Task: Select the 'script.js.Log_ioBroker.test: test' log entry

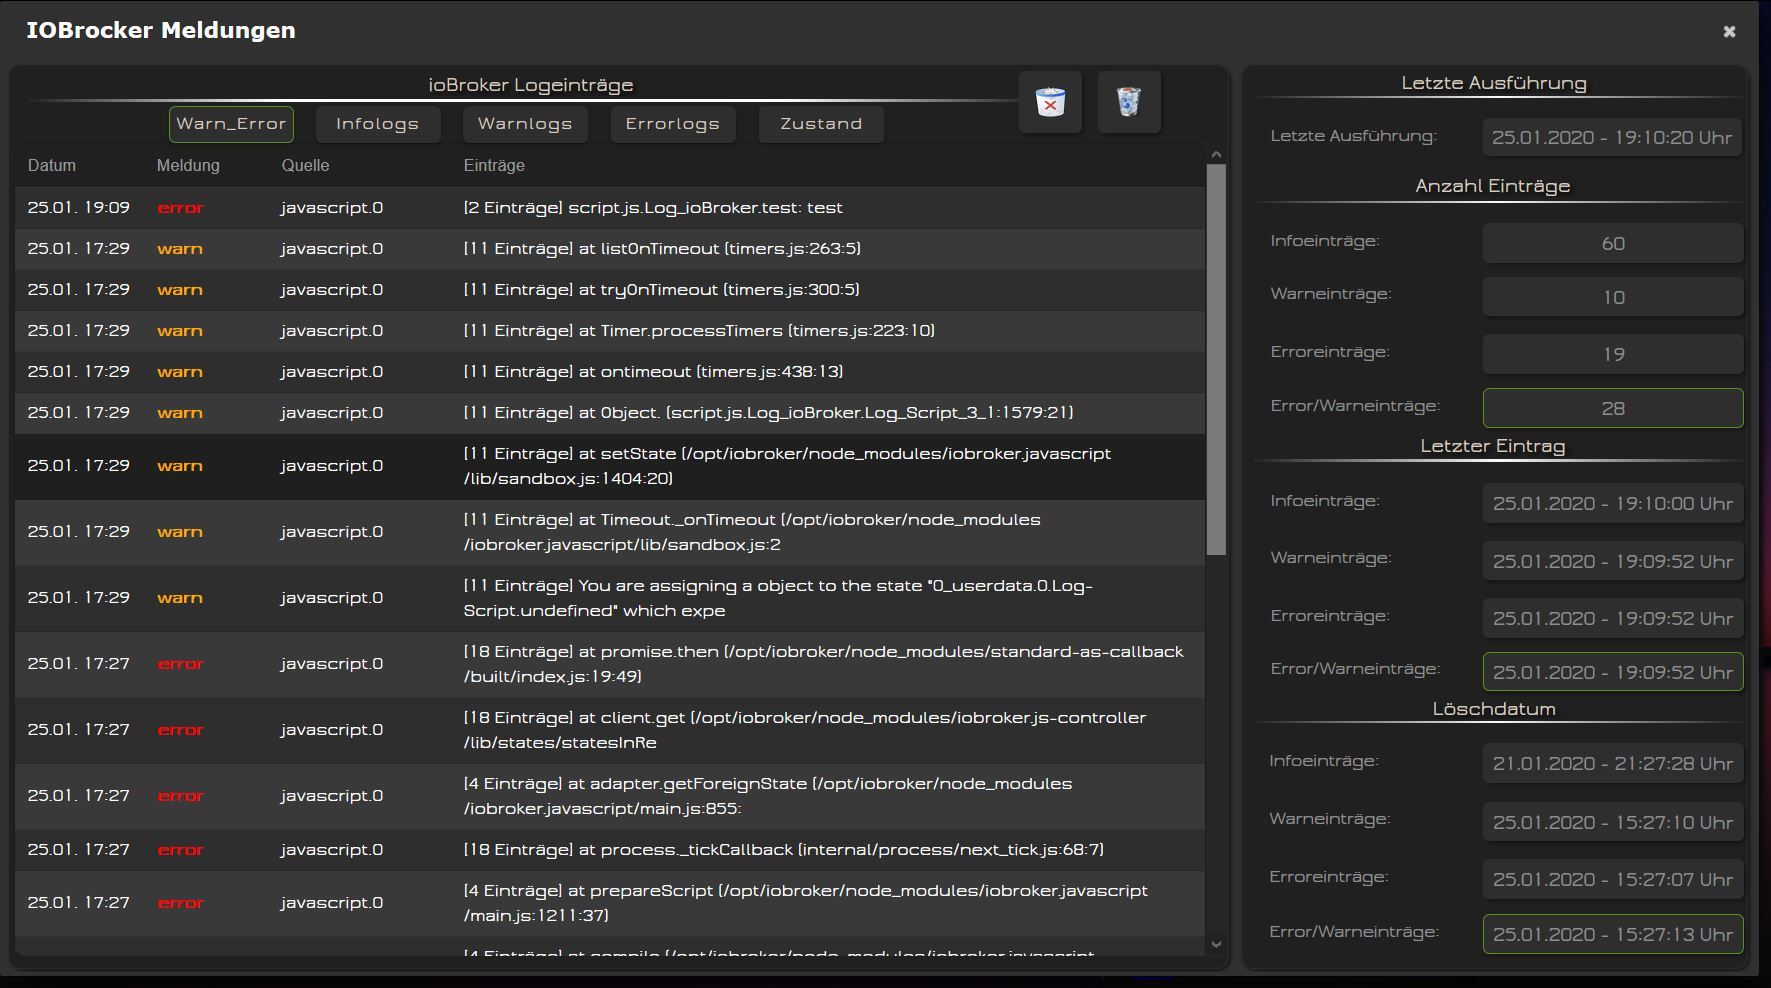Action: coord(610,208)
